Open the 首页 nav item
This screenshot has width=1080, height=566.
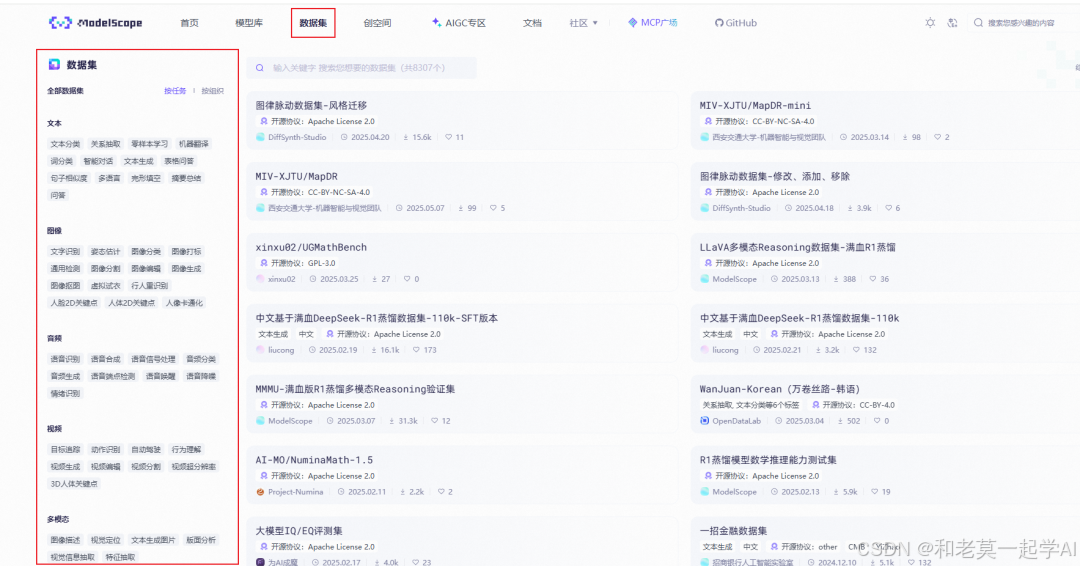point(189,23)
